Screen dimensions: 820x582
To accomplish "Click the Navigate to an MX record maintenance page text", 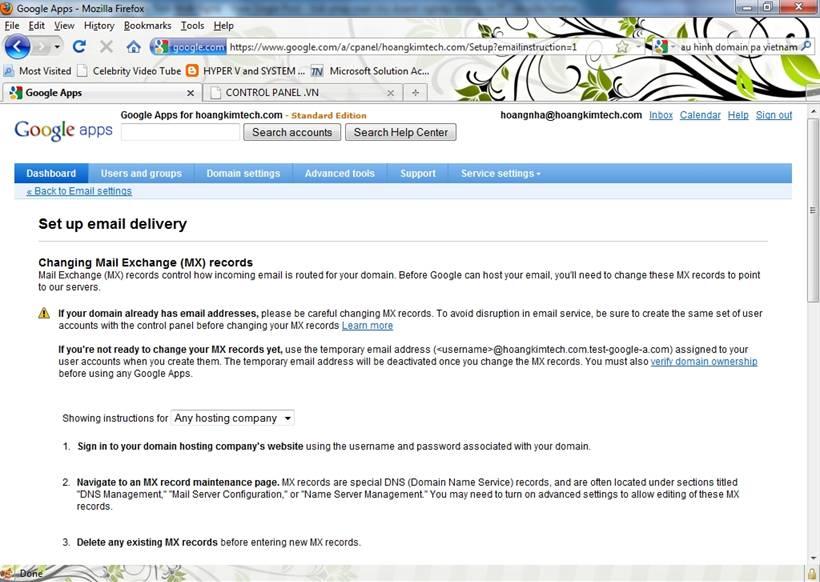I will click(x=178, y=482).
